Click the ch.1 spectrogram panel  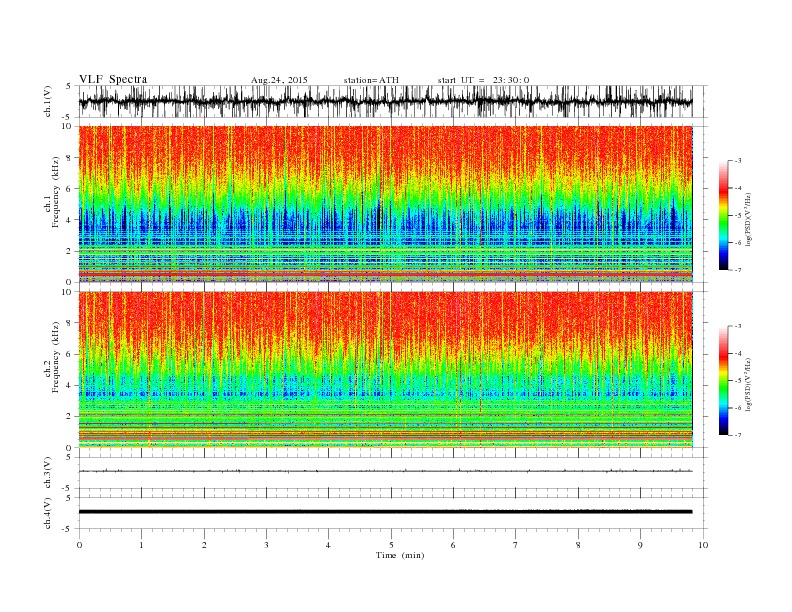coord(386,204)
